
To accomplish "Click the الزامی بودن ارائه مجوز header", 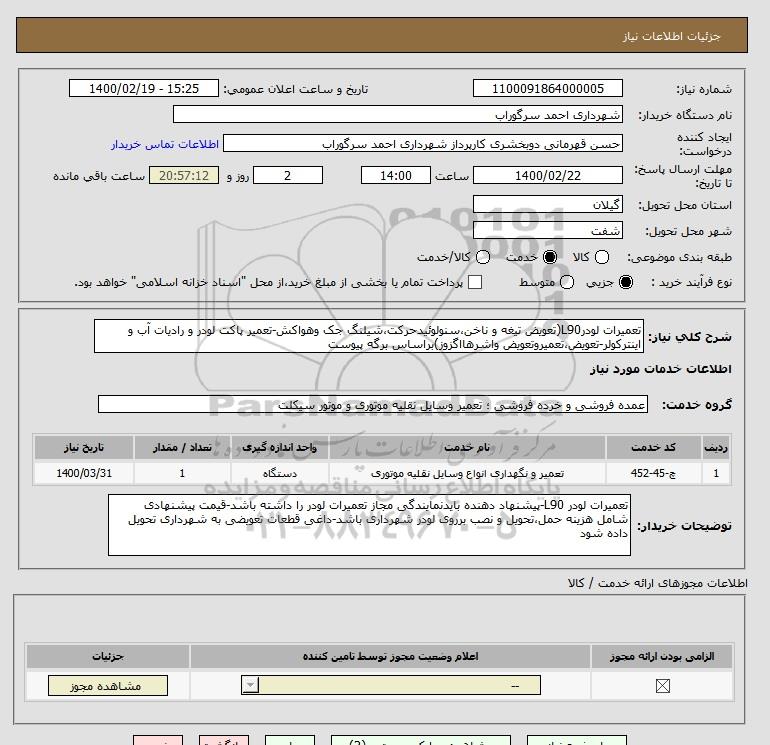I will 662,656.
